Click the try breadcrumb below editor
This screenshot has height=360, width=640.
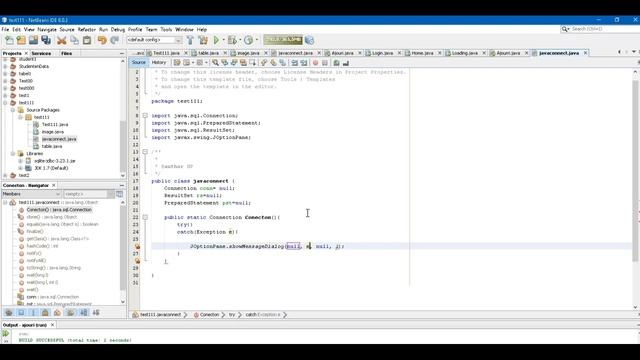[x=231, y=315]
